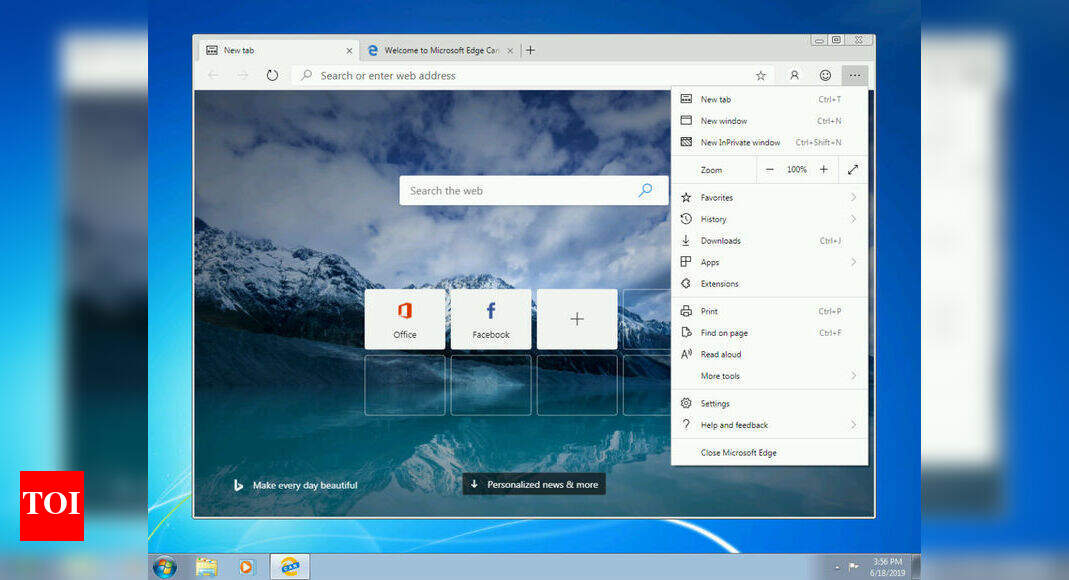The height and width of the screenshot is (580, 1069).
Task: Open new tab with plus button
Action: point(530,50)
